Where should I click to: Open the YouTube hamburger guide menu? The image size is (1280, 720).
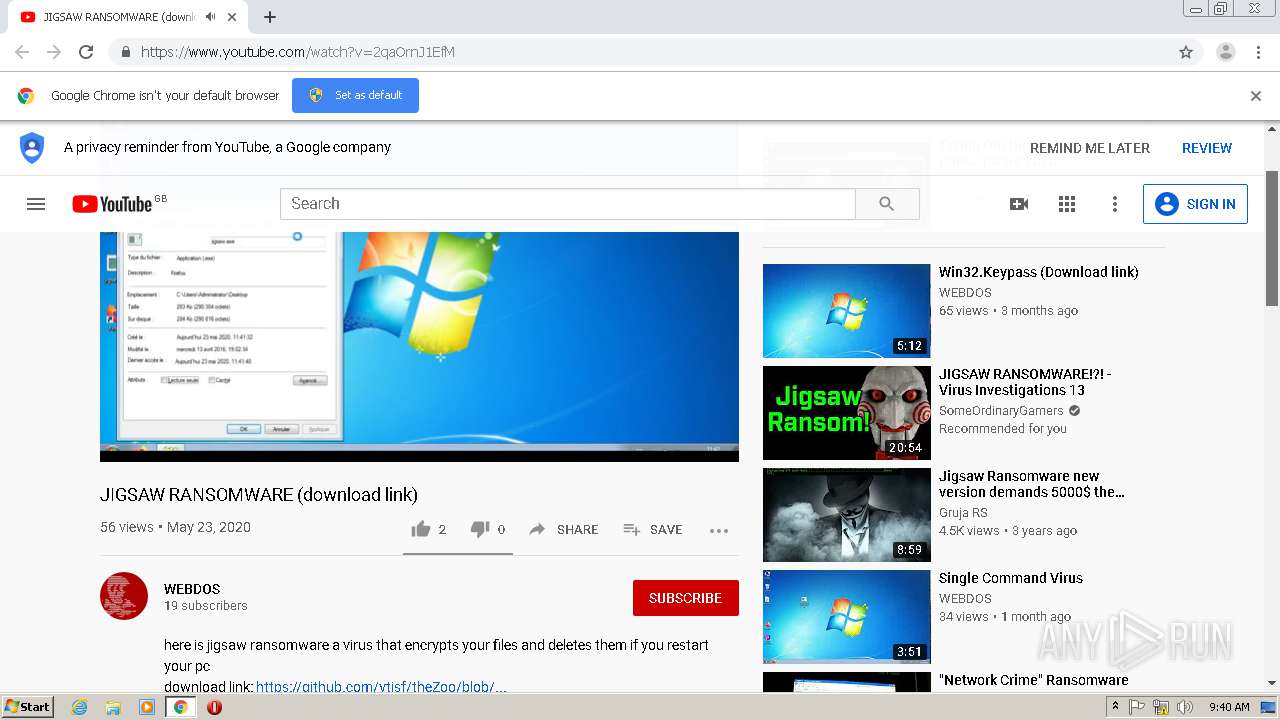[36, 204]
